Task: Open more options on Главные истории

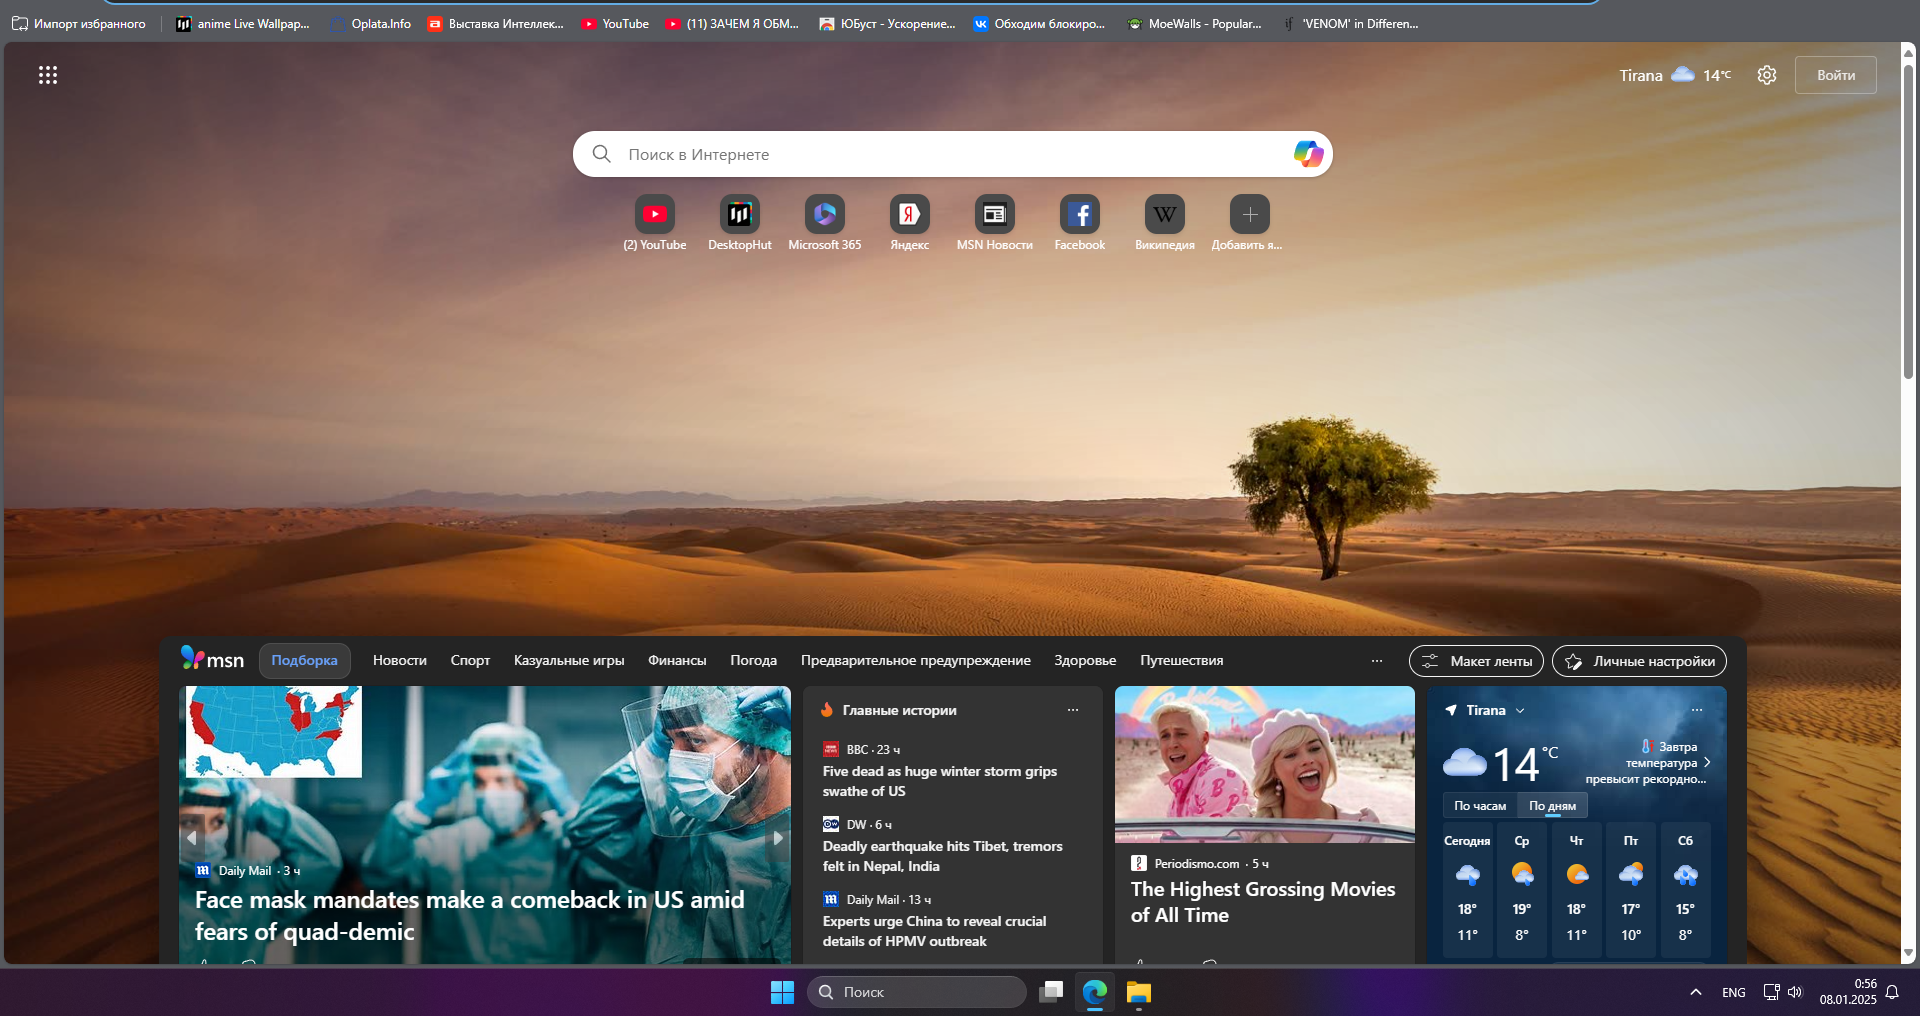Action: click(1073, 710)
